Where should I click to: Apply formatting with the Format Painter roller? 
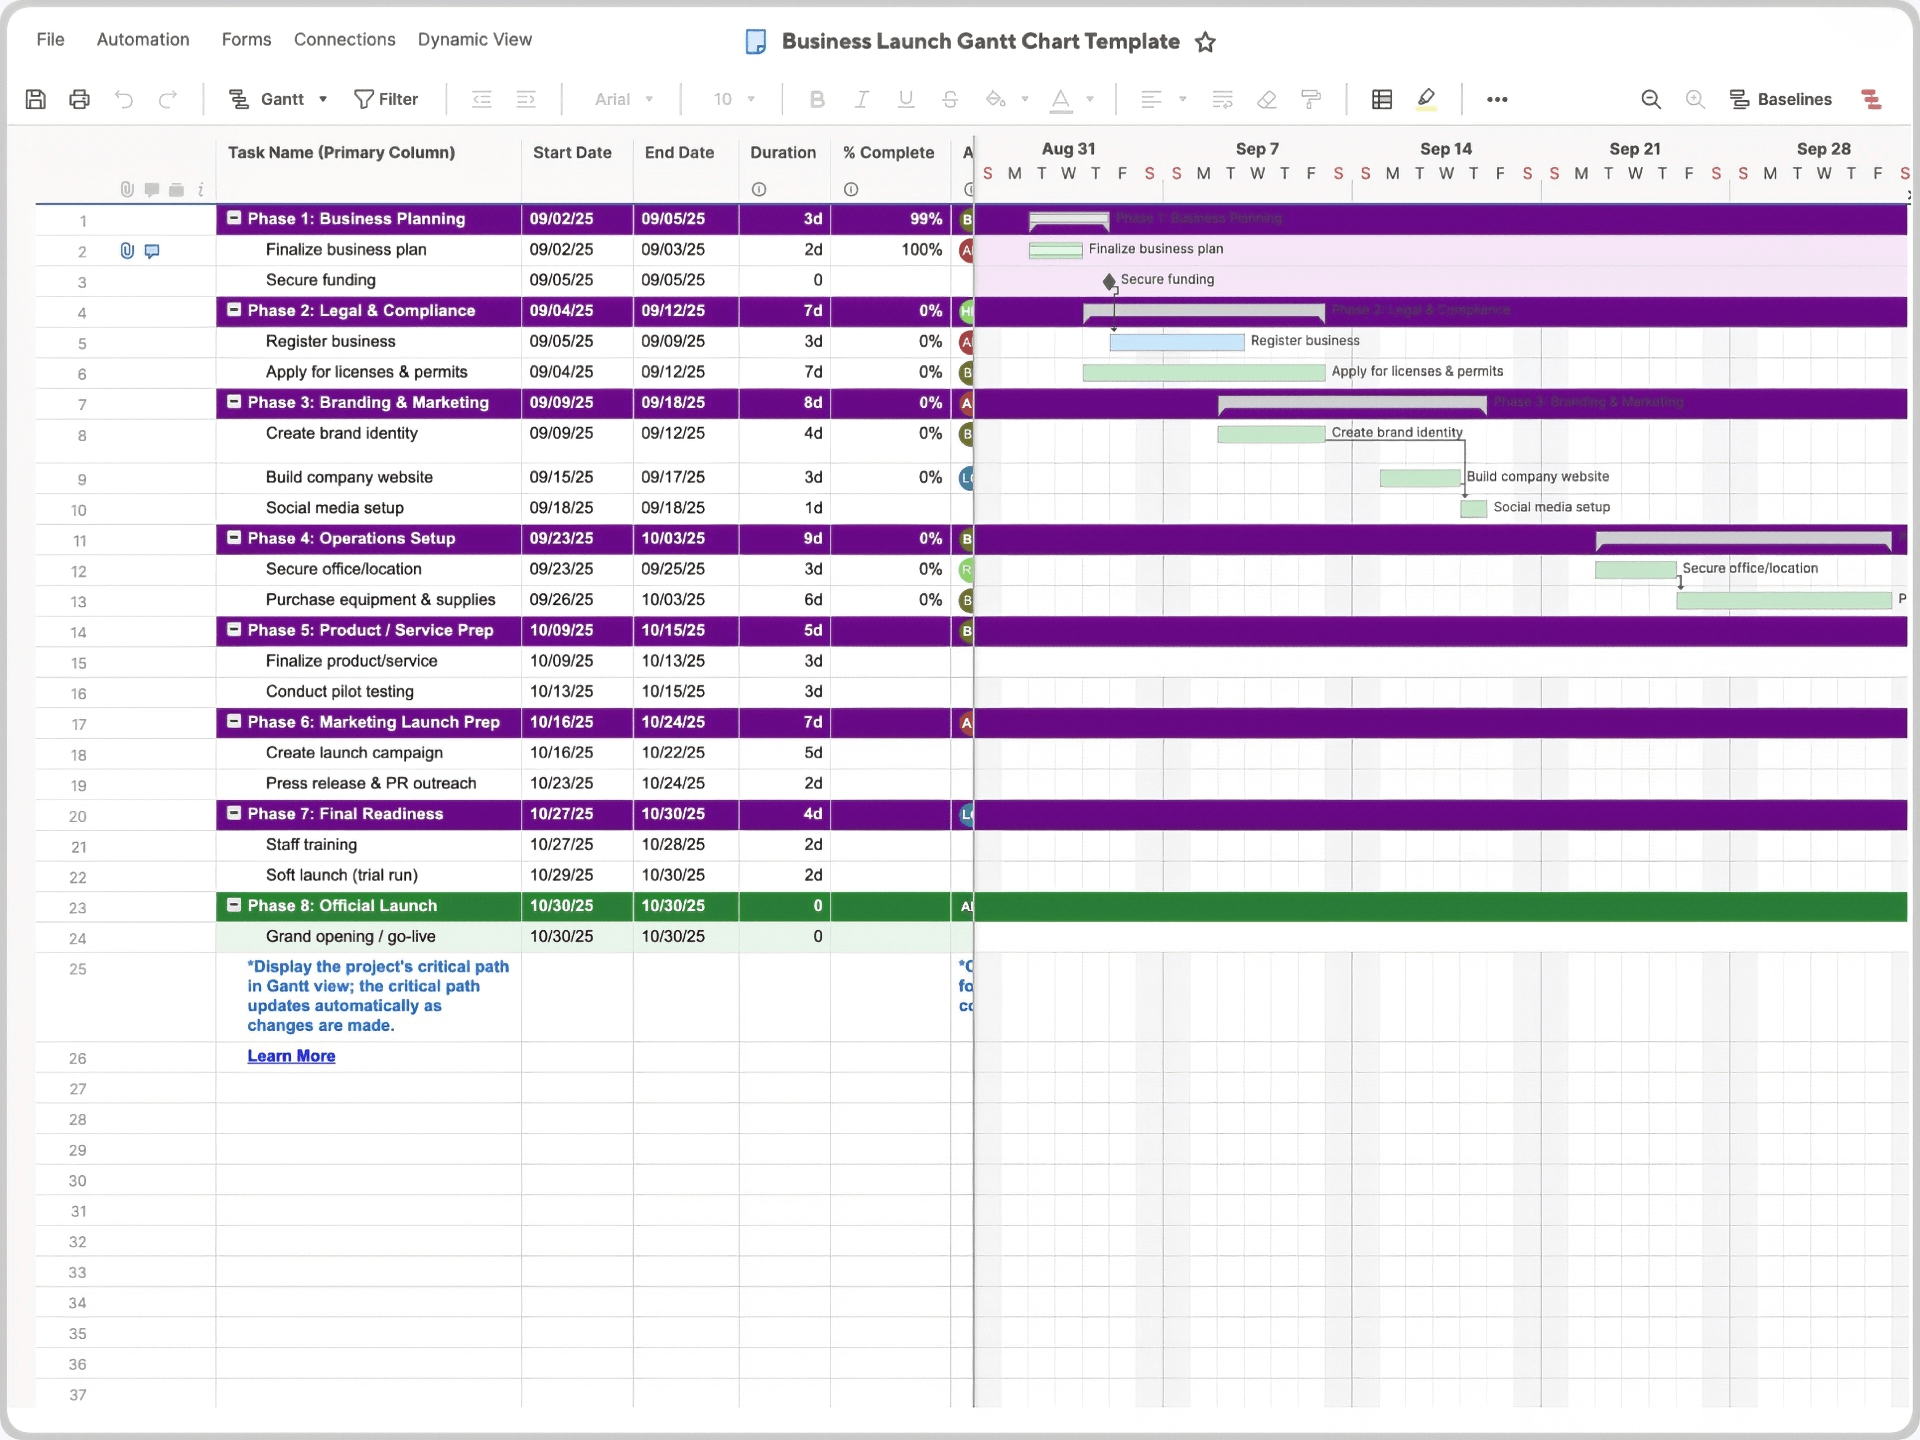[x=1311, y=99]
